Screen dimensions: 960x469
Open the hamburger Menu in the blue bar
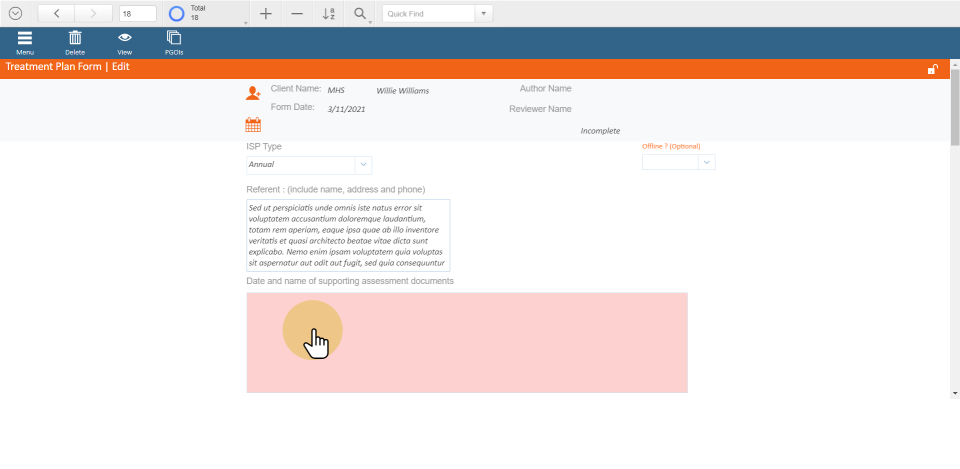coord(25,40)
